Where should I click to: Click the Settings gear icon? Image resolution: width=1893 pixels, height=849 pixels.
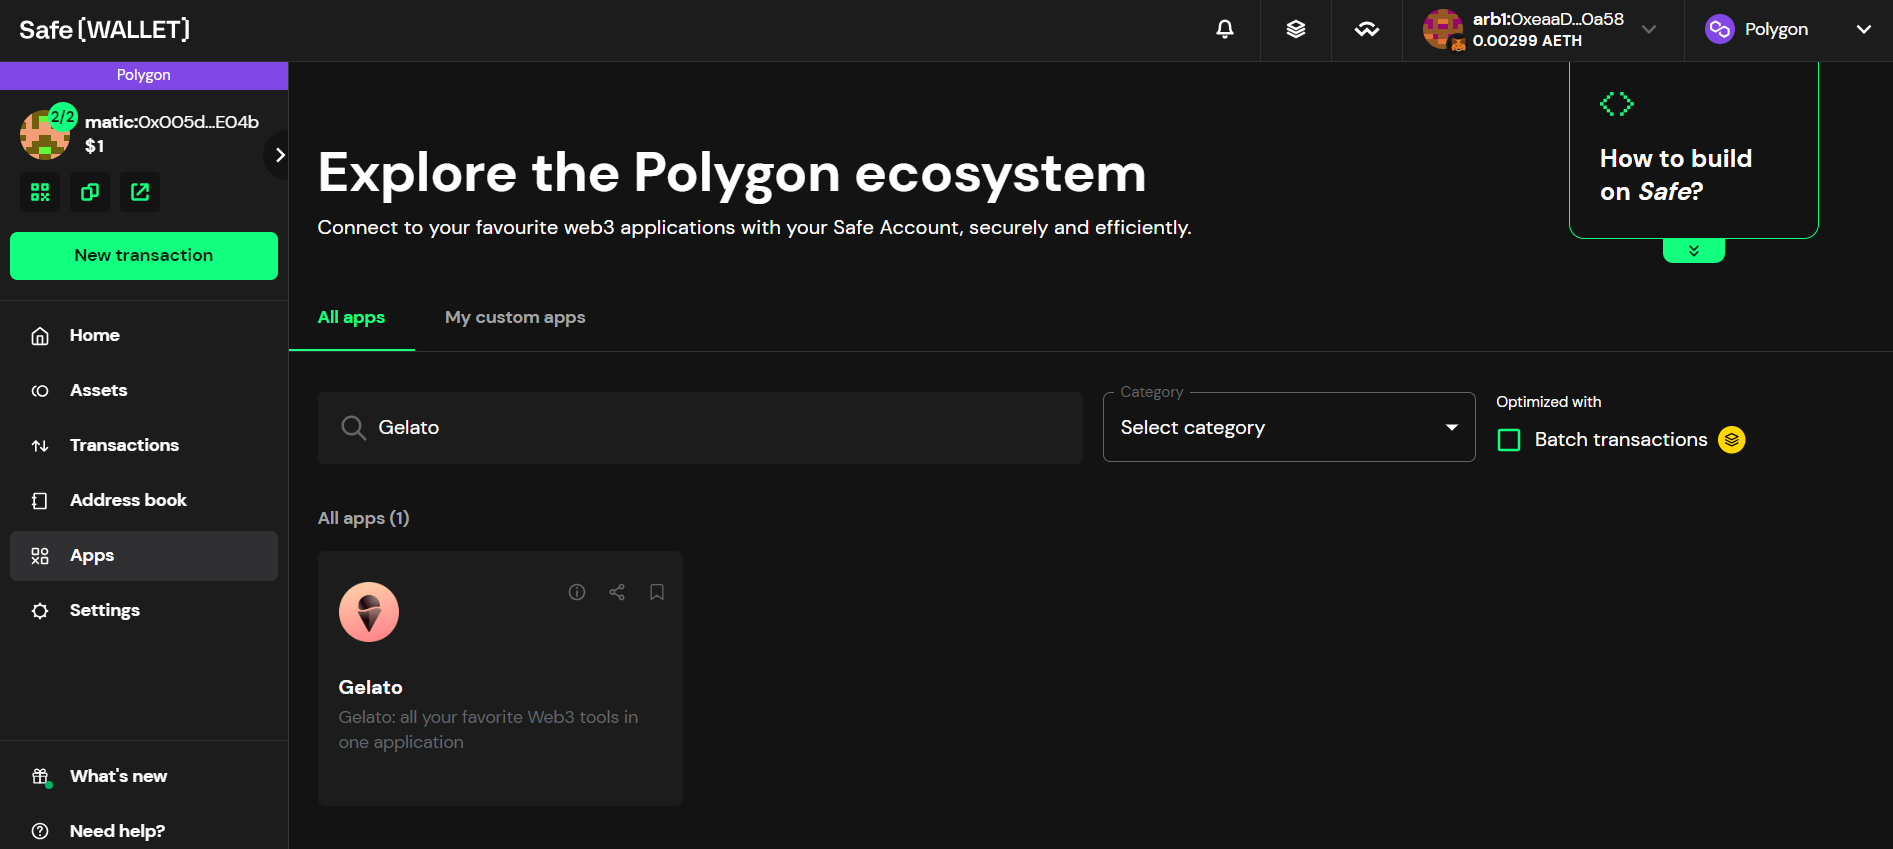pyautogui.click(x=40, y=611)
